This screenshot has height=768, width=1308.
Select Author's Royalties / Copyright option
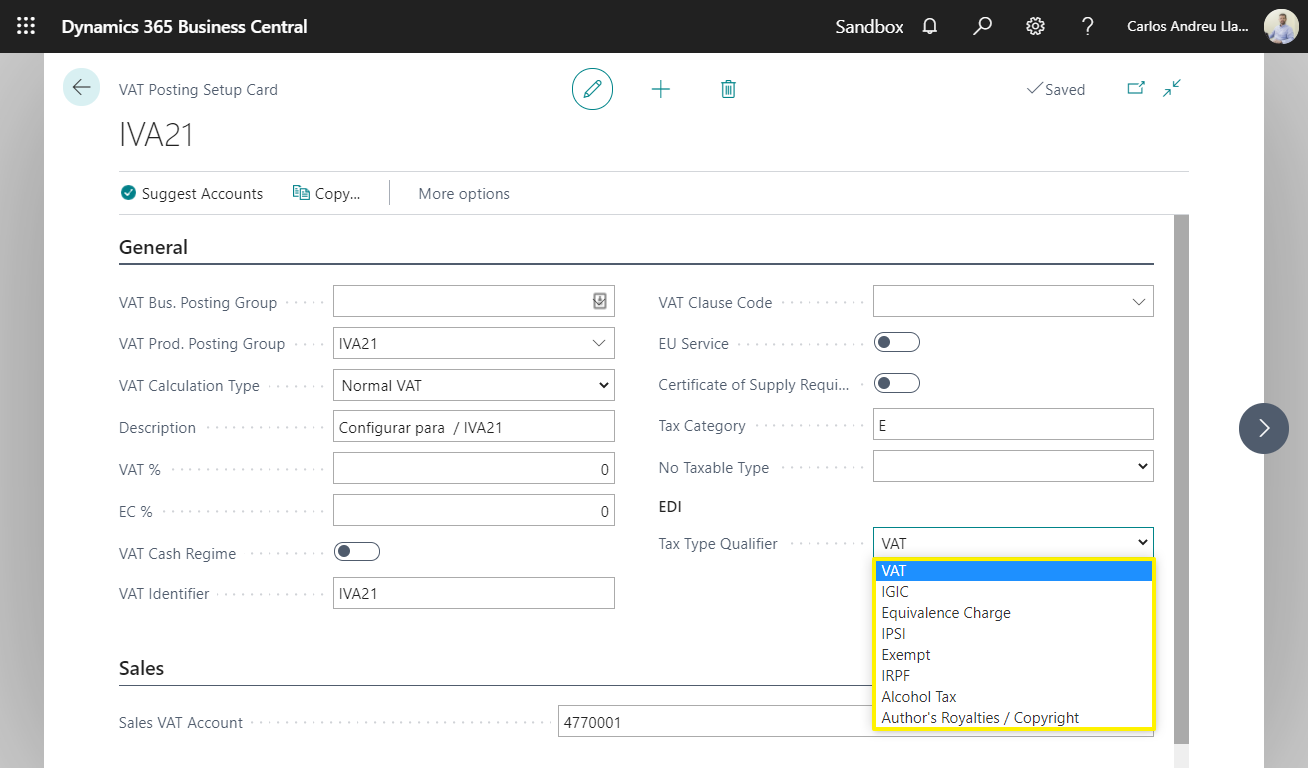(x=1013, y=718)
